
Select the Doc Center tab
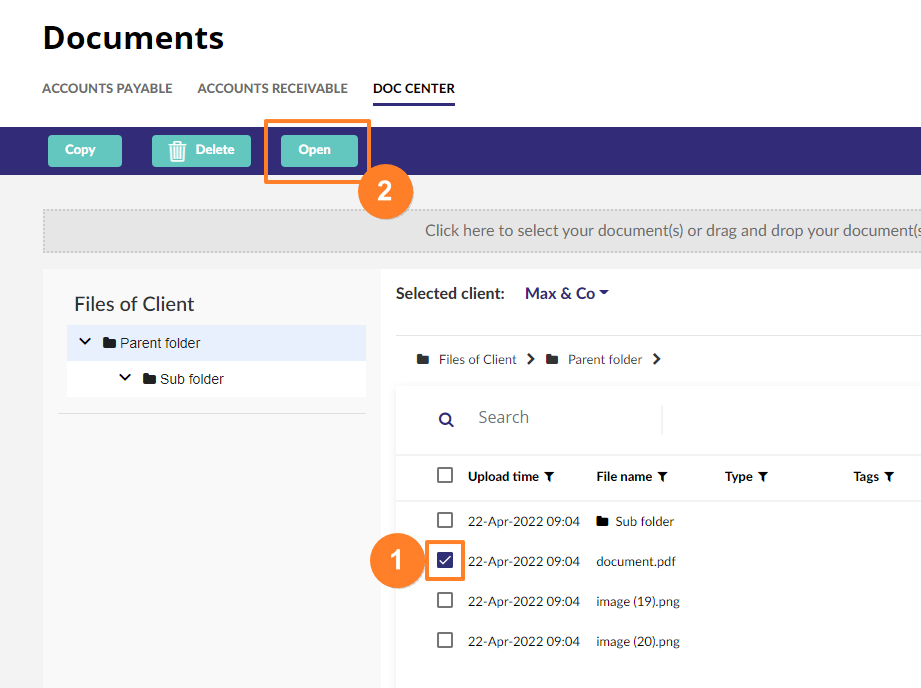click(414, 89)
